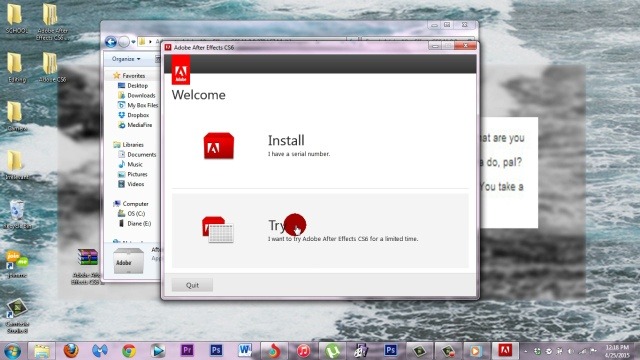Select the join.me shortcut on desktop
Image resolution: width=640 pixels, height=360 pixels.
pyautogui.click(x=17, y=264)
